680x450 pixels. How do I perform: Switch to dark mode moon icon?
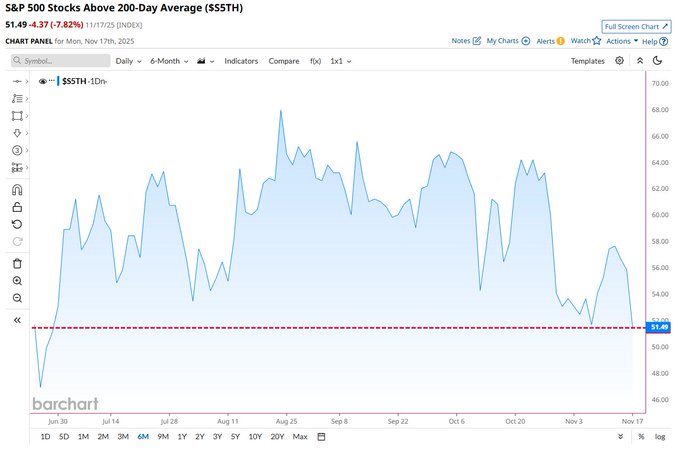(657, 61)
